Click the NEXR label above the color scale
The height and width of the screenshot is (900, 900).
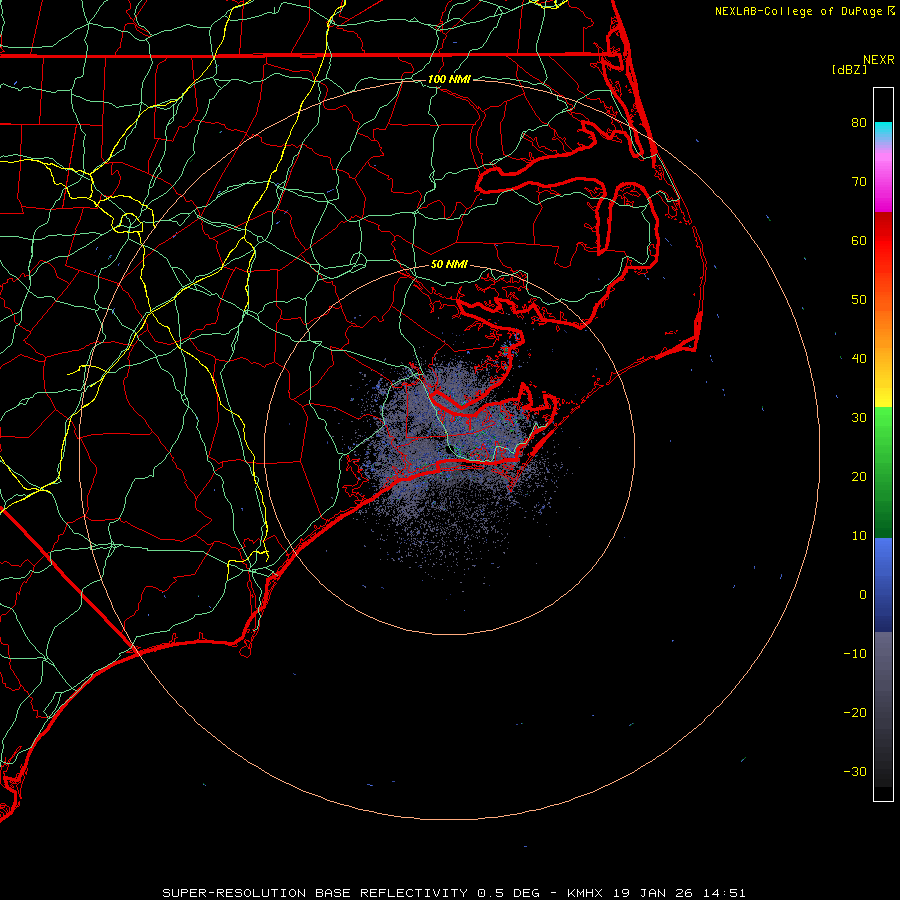tap(878, 59)
